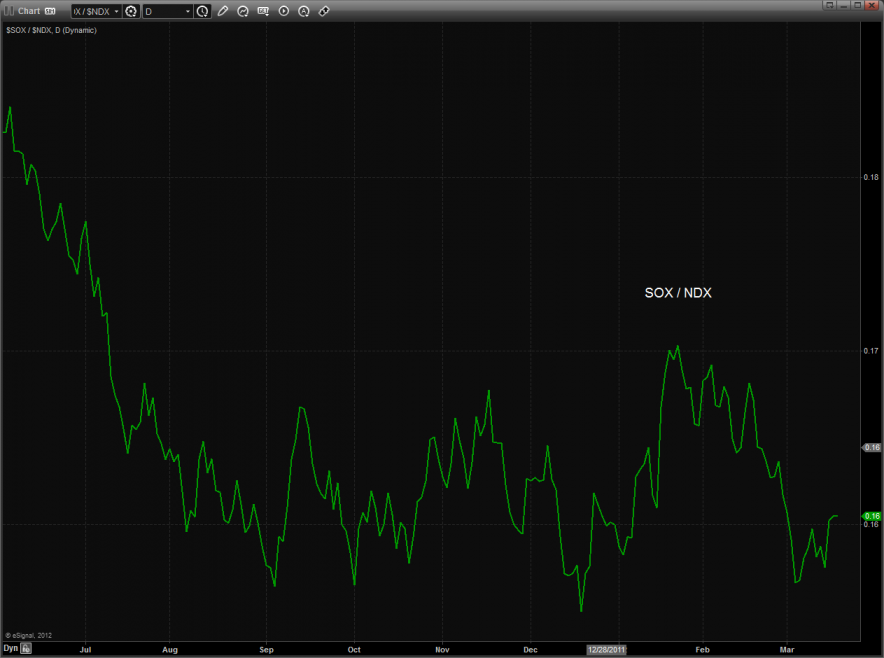Click the linked window badge beside Chart
The height and width of the screenshot is (658, 884).
point(50,11)
